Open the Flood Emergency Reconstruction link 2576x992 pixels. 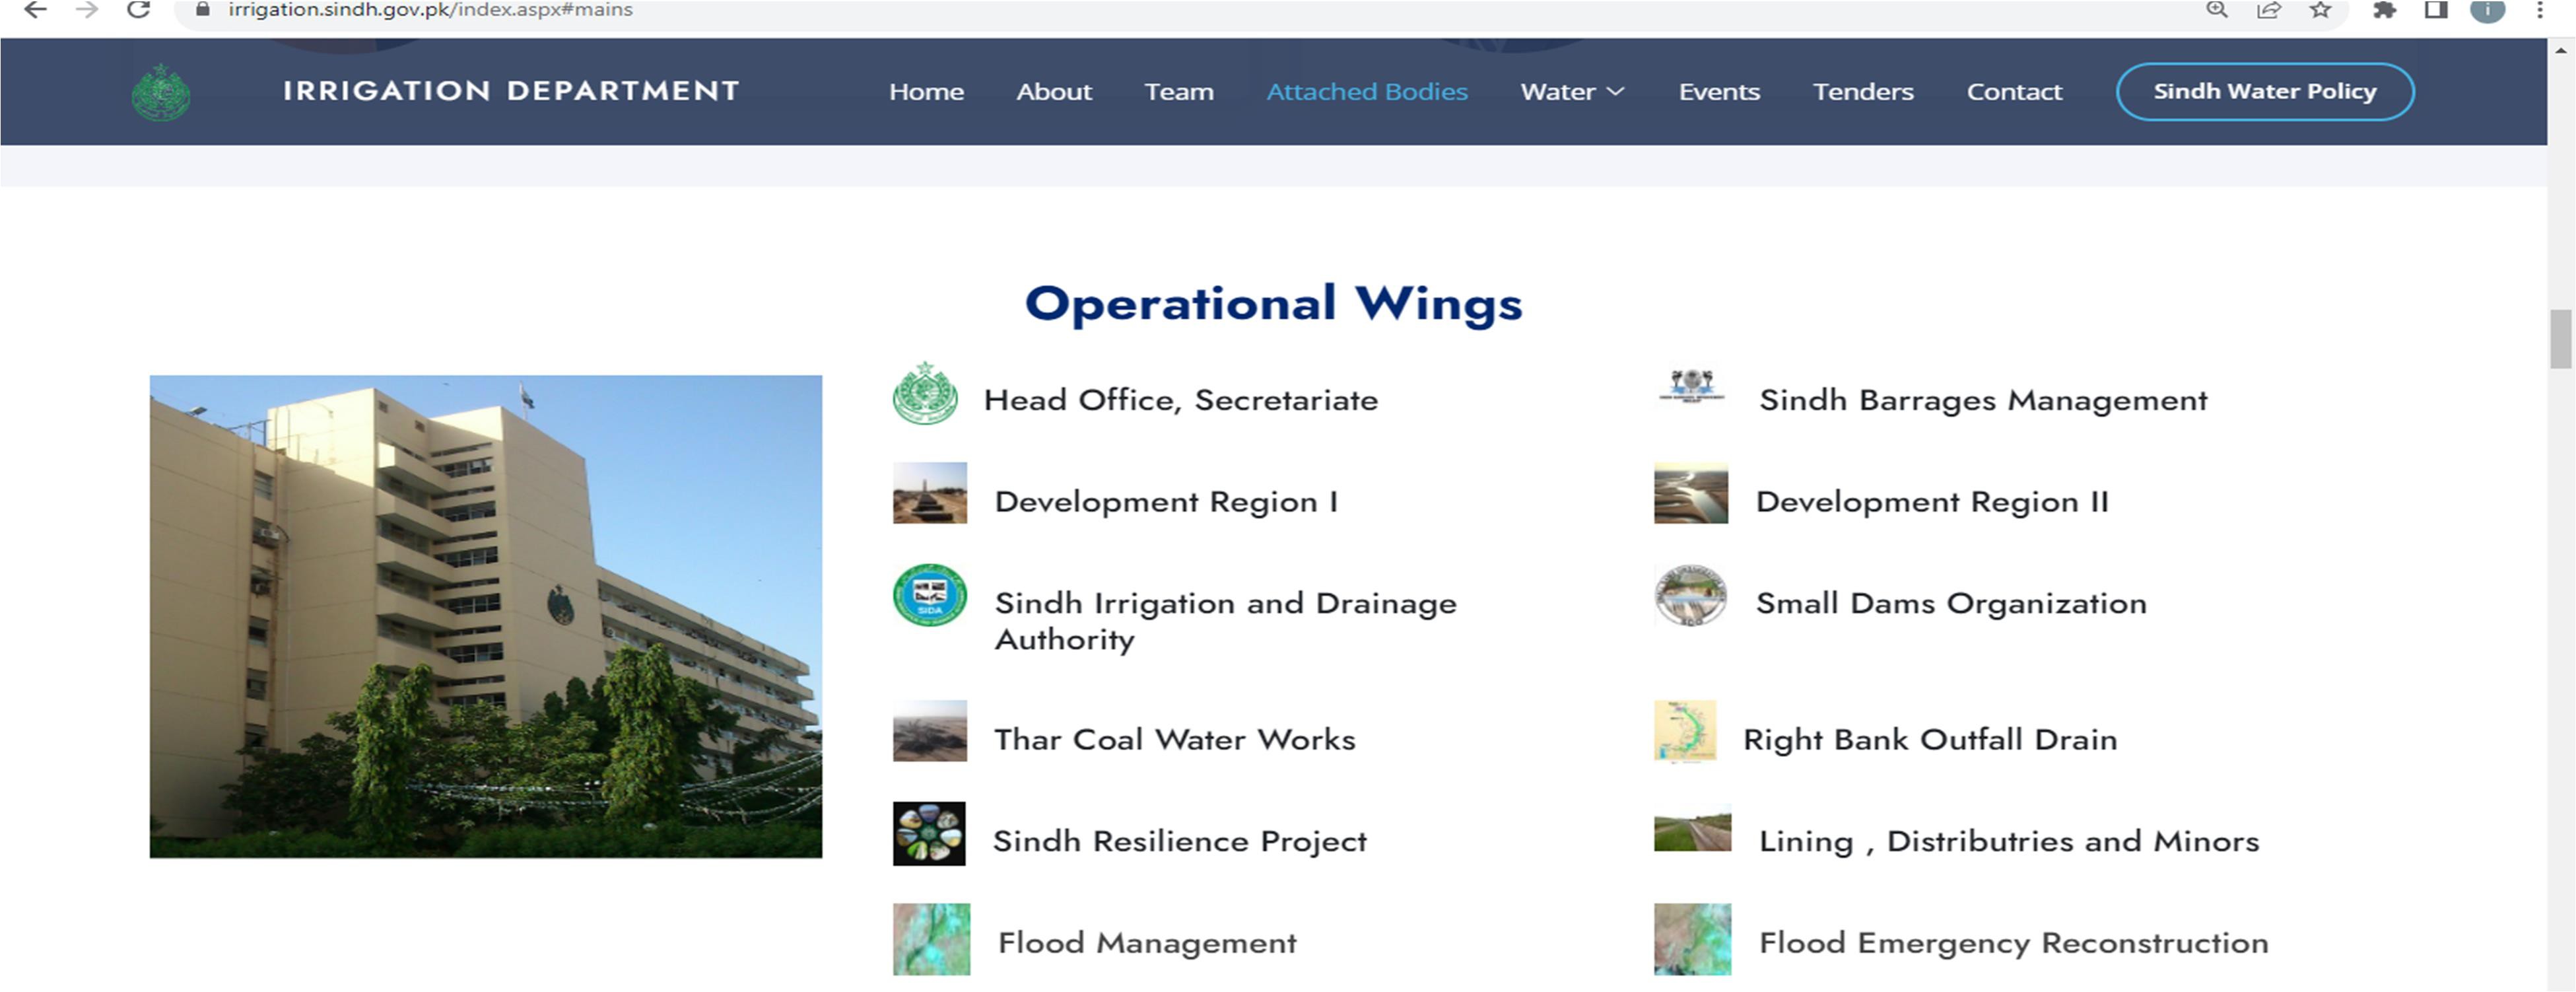click(2013, 943)
